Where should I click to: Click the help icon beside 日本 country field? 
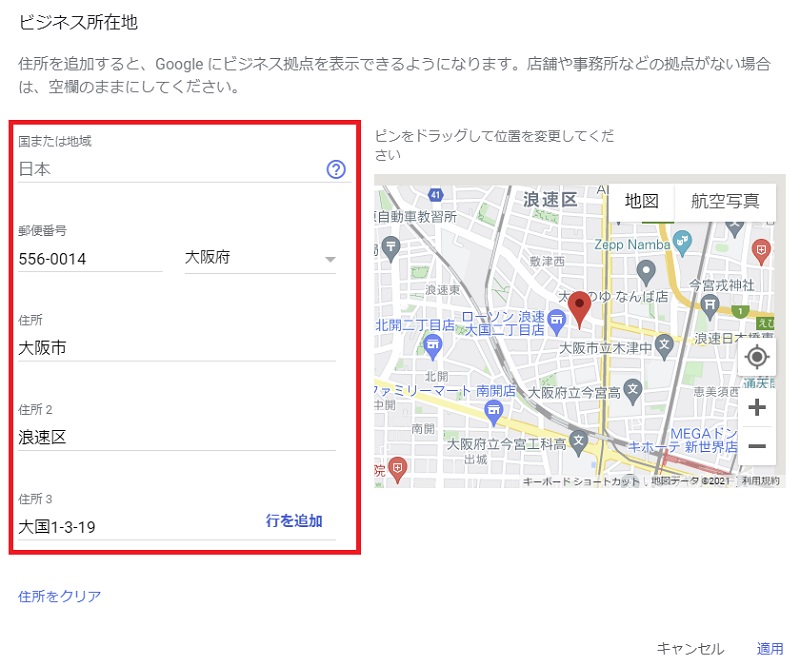click(336, 169)
